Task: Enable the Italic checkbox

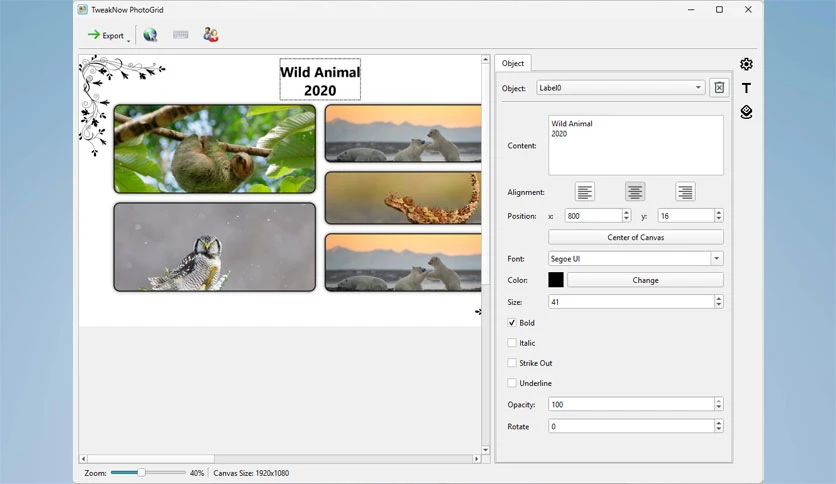Action: tap(512, 343)
